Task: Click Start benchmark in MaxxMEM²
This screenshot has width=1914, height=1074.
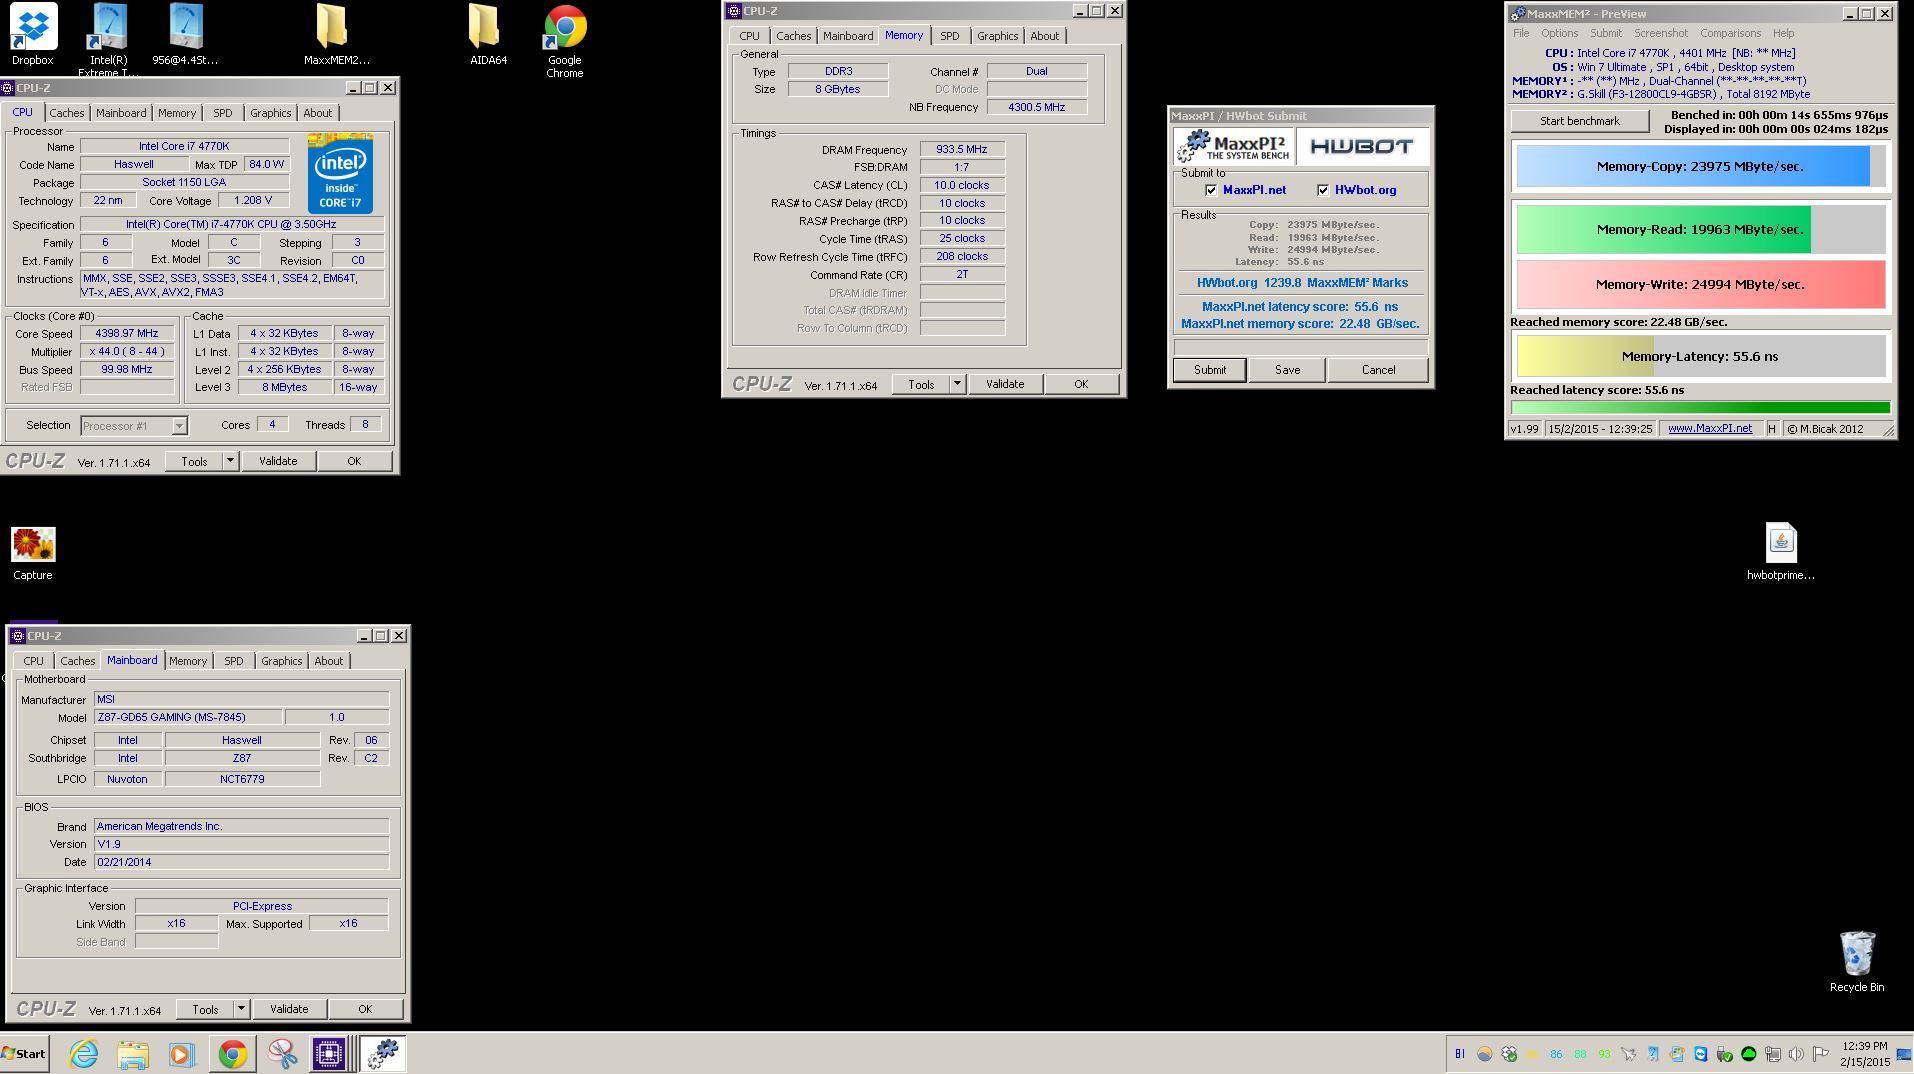Action: pyautogui.click(x=1579, y=121)
